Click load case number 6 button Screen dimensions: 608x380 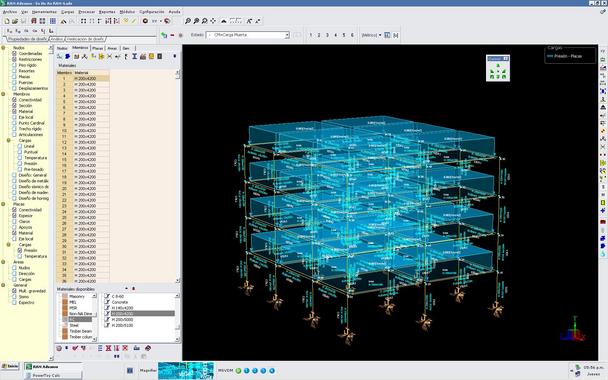[352, 35]
